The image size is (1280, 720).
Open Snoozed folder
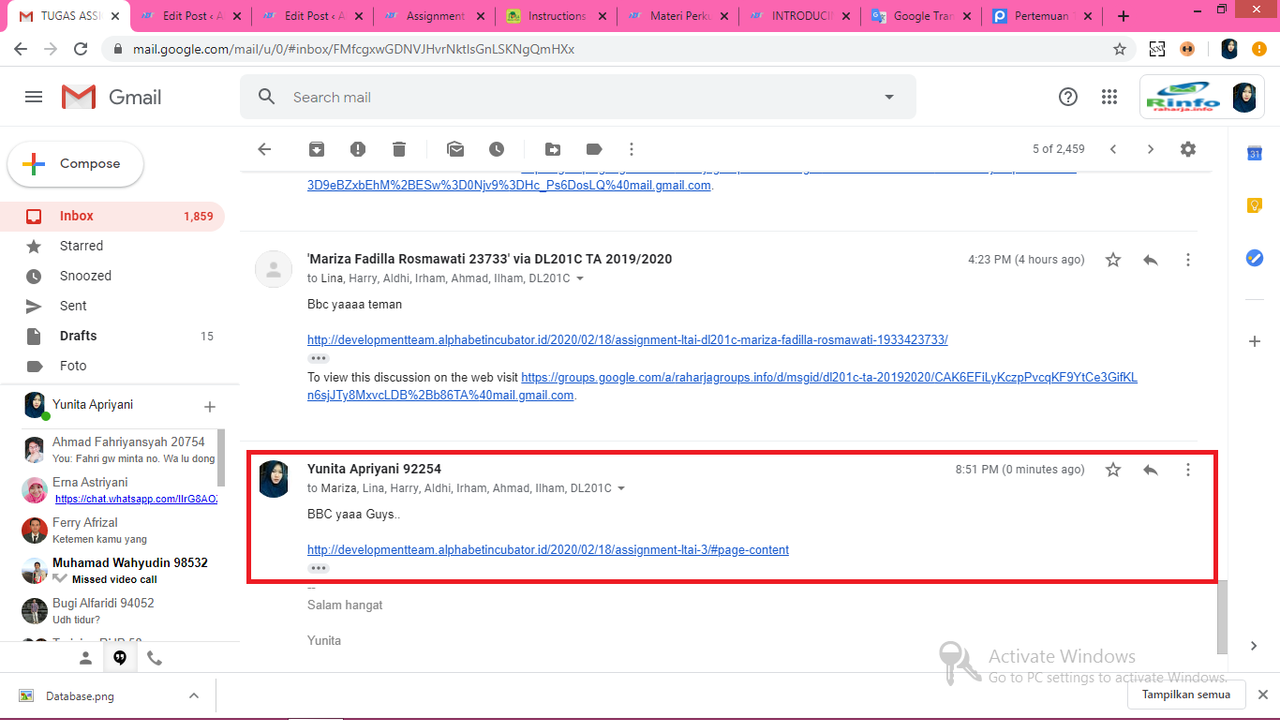112,276
